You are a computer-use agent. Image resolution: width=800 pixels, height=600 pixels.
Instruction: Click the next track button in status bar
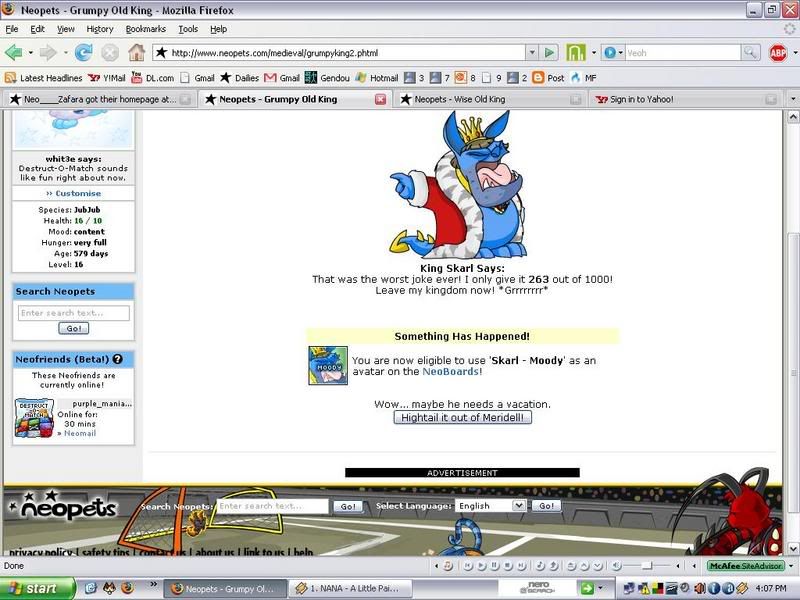click(x=521, y=566)
